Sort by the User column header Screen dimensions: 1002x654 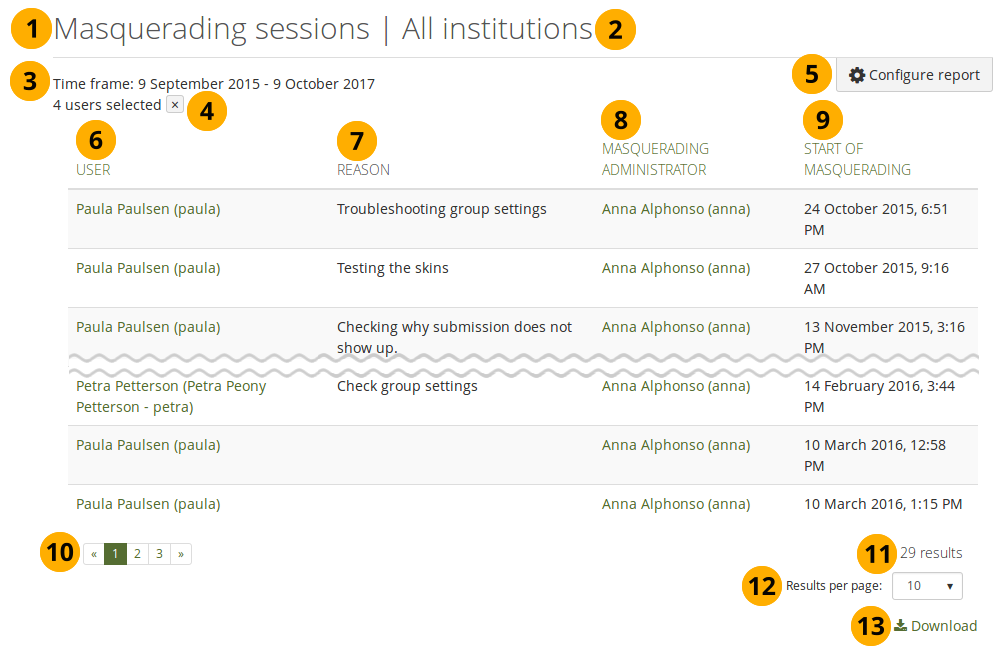pyautogui.click(x=93, y=170)
